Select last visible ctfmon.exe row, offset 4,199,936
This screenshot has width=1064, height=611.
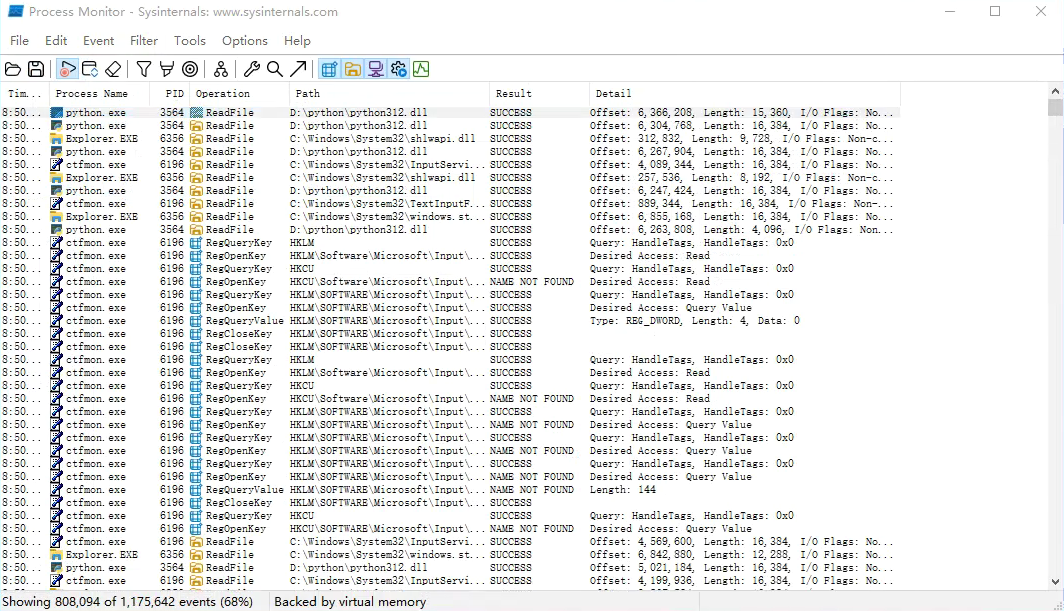pos(451,580)
